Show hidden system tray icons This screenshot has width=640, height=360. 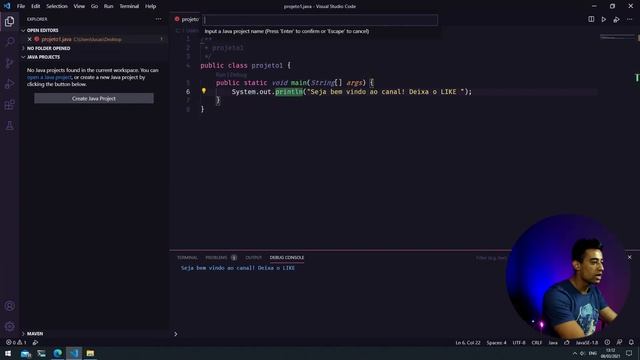point(575,353)
